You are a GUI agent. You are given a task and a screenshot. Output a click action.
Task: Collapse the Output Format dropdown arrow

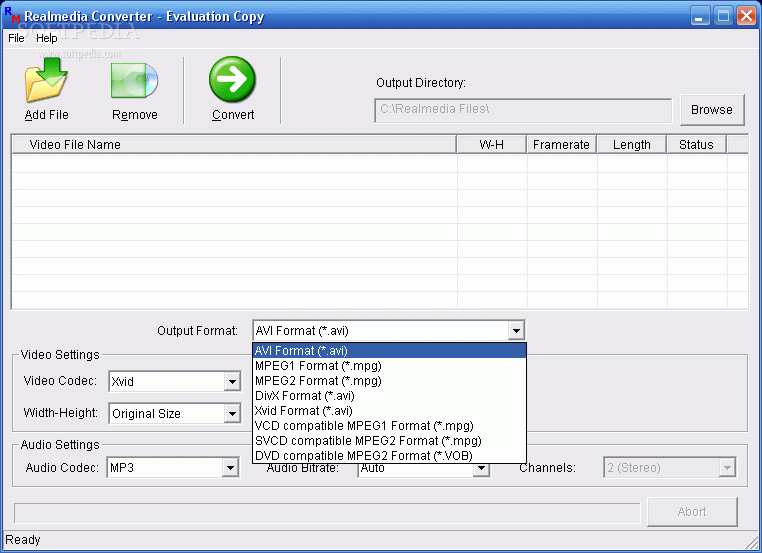pos(516,331)
